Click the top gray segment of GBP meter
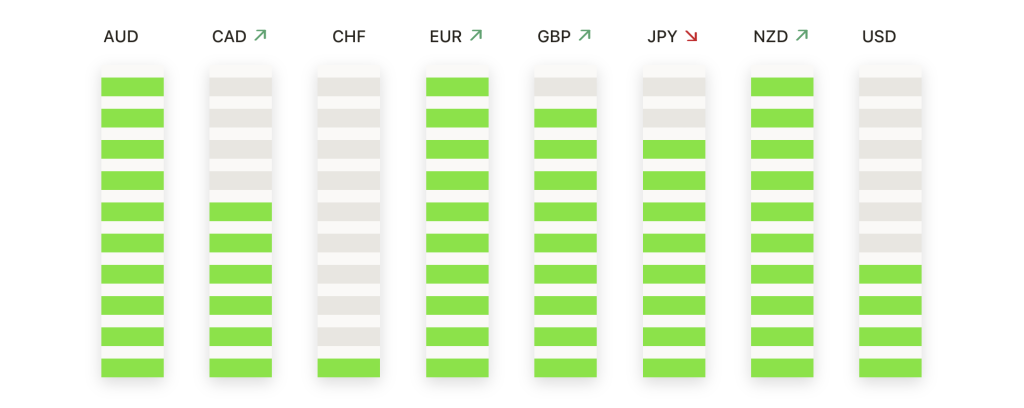1024x408 pixels. pos(565,87)
